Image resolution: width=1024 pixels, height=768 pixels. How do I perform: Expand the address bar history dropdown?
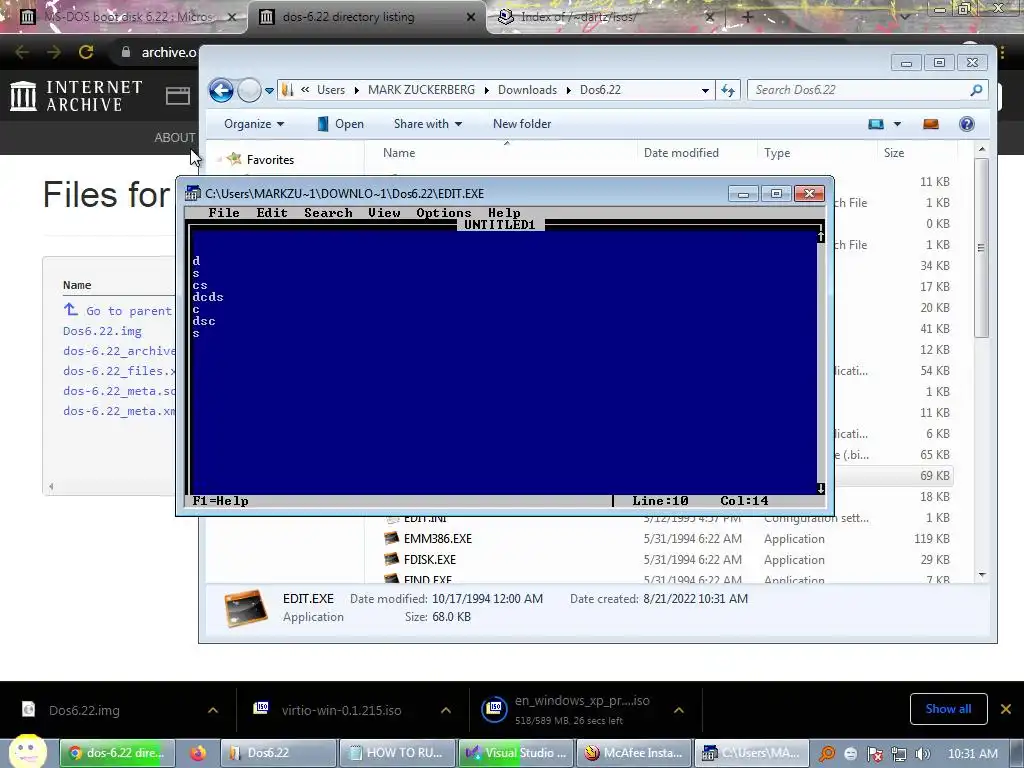[705, 91]
